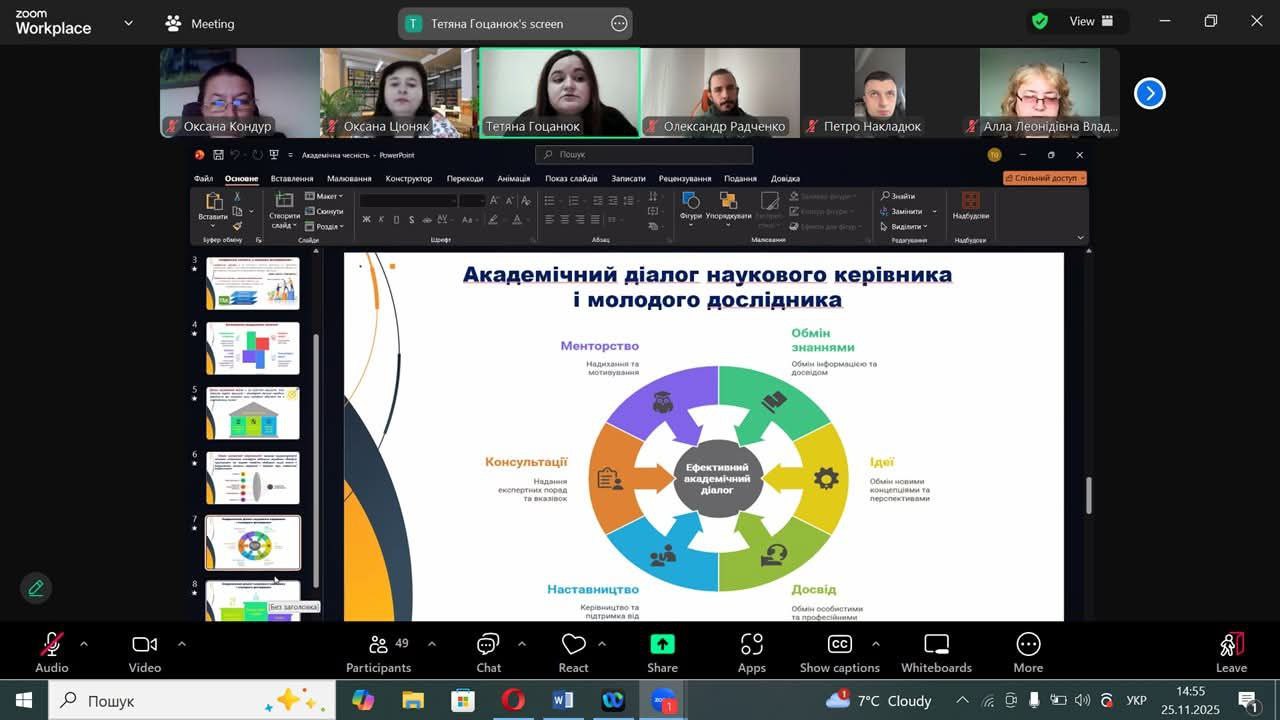Switch to the Meeting tab

pos(201,23)
